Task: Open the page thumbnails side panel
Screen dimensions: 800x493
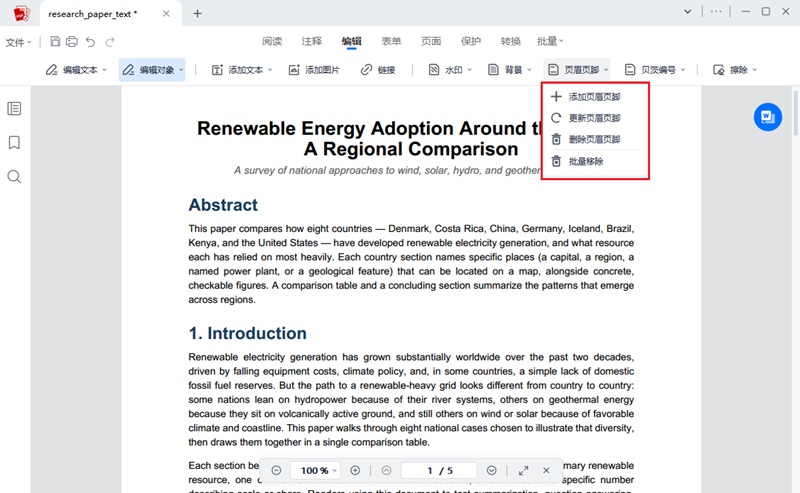Action: click(14, 108)
